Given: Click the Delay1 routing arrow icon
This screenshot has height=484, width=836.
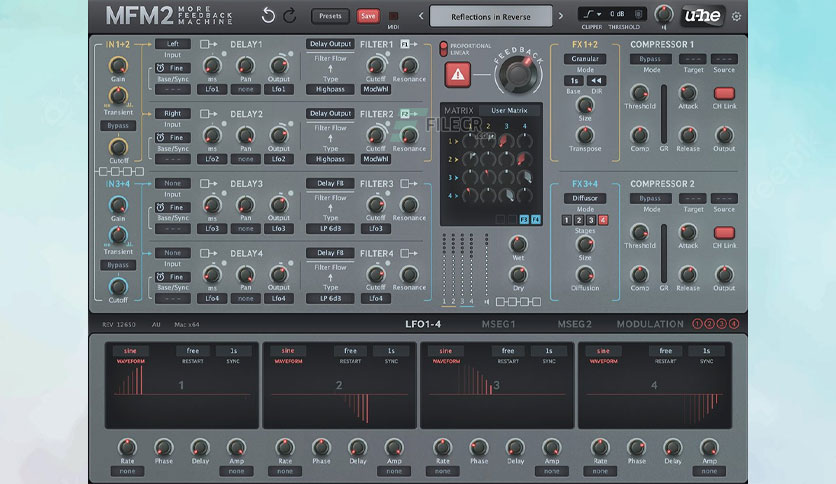Looking at the screenshot, I should click(208, 44).
